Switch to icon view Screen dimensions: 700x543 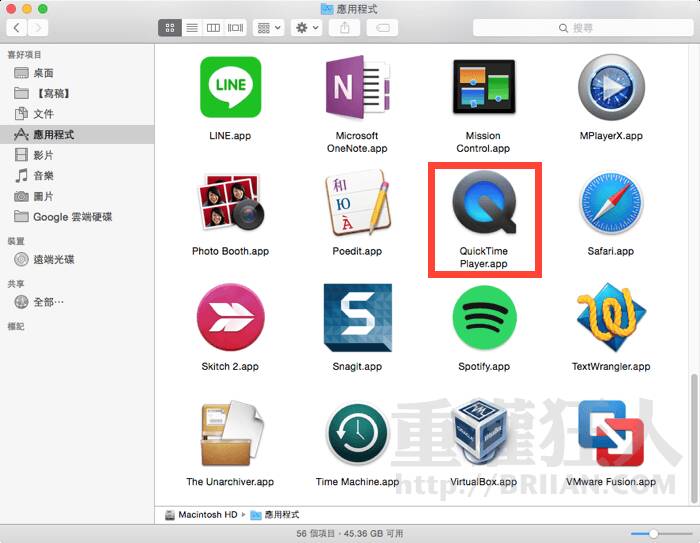[x=170, y=28]
